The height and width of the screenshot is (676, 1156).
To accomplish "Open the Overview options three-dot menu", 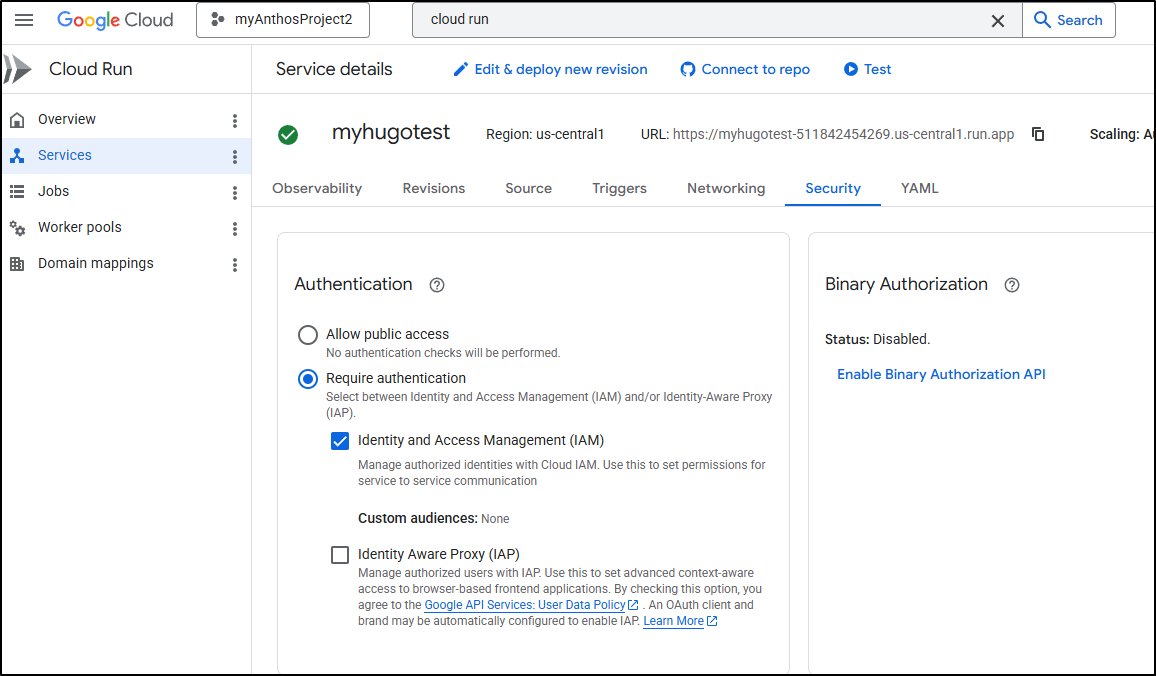I will (235, 120).
